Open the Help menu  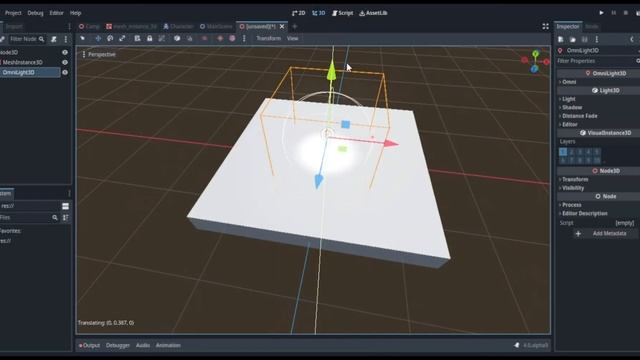(x=76, y=13)
